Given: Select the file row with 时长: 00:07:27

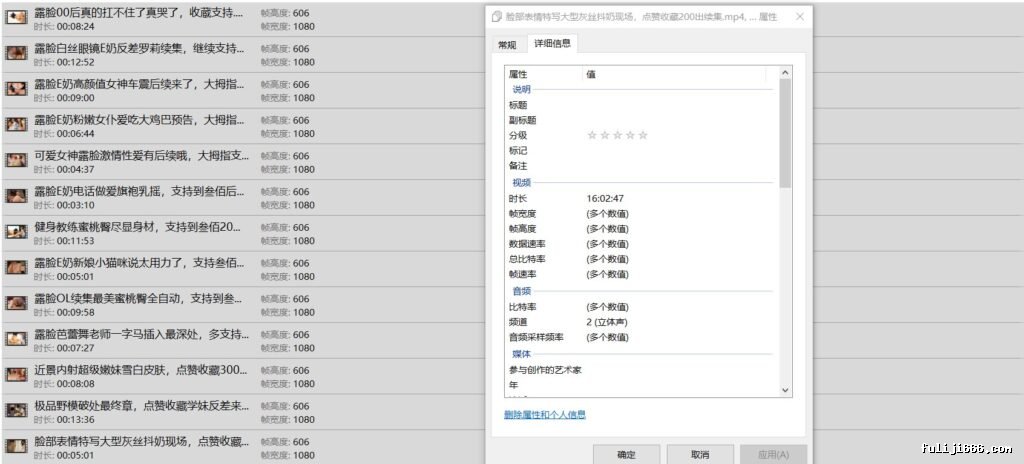Looking at the screenshot, I should pyautogui.click(x=242, y=340).
